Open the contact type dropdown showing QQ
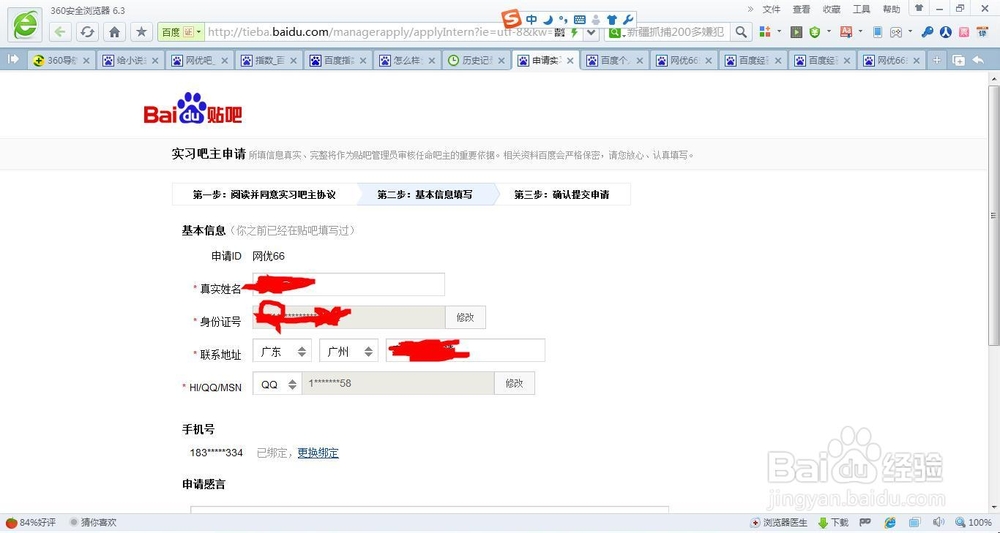This screenshot has height=533, width=1000. pyautogui.click(x=277, y=384)
